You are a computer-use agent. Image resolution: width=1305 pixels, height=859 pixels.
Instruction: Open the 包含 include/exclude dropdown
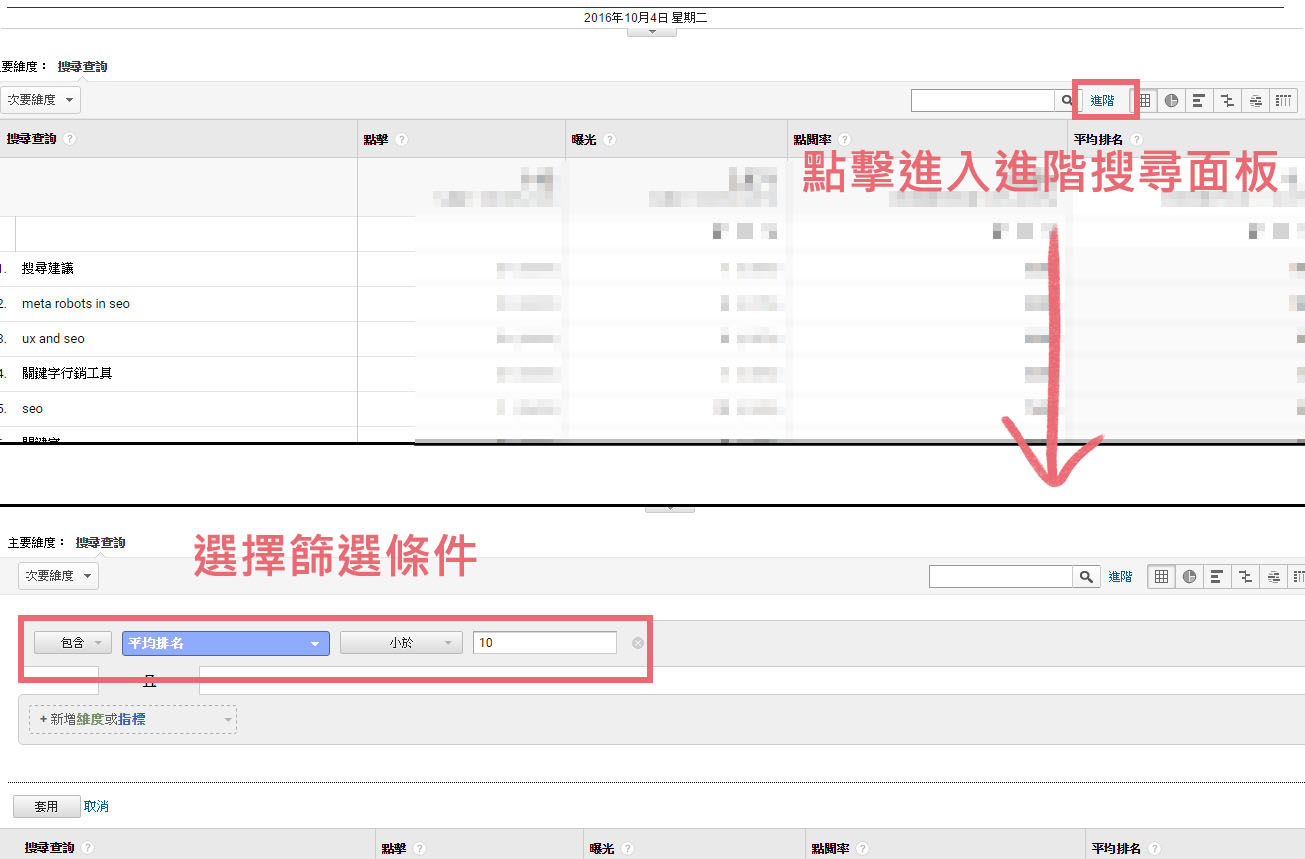coord(72,643)
